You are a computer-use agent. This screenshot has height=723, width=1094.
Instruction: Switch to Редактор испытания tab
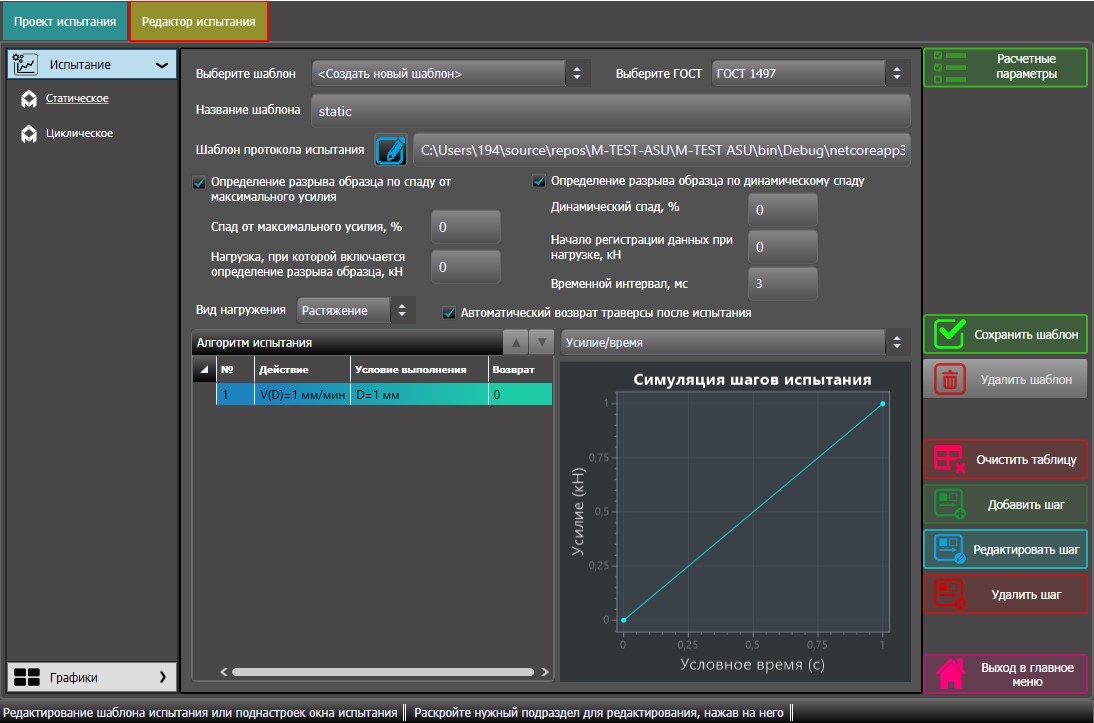(x=198, y=22)
